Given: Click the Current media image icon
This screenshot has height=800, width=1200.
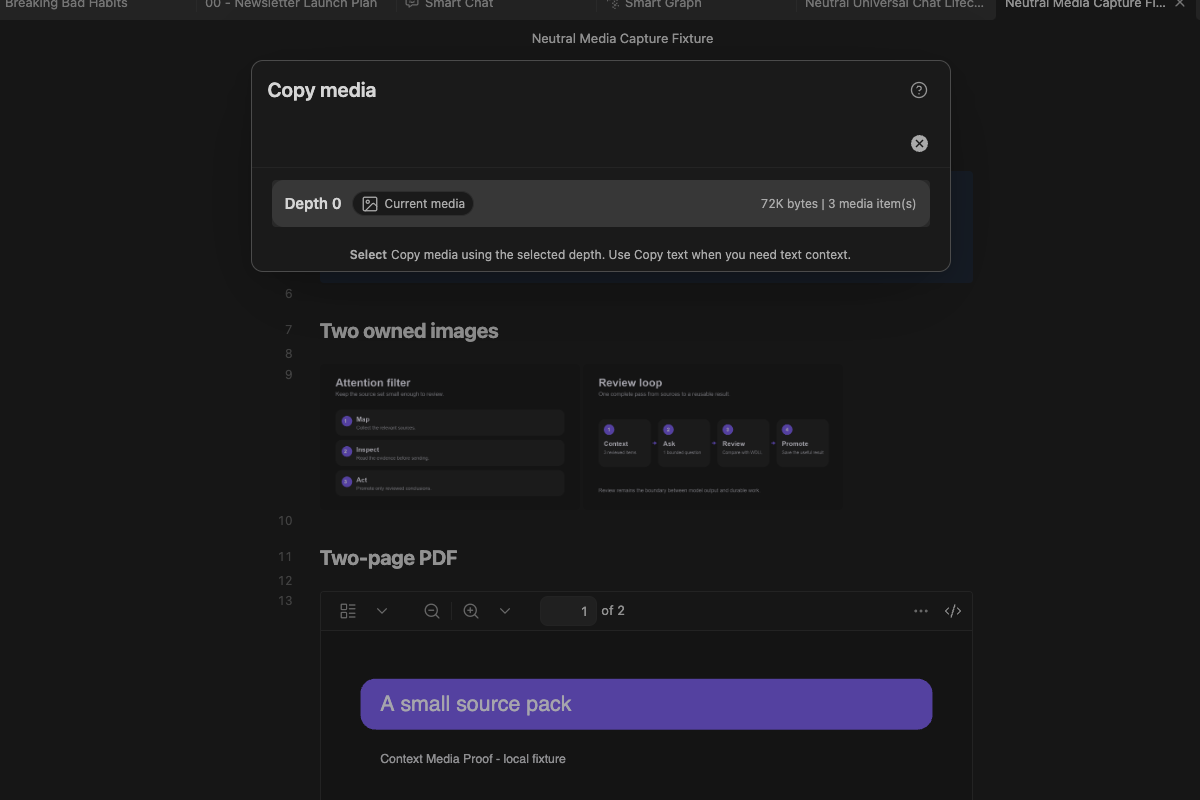Looking at the screenshot, I should (370, 204).
